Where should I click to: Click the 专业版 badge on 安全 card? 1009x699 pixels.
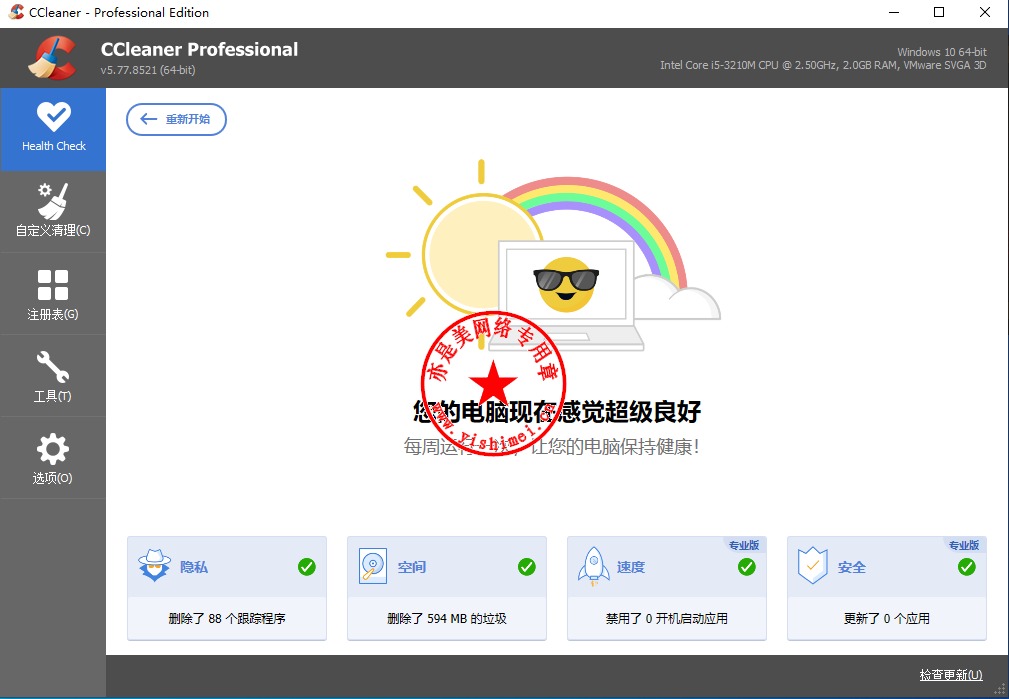tap(964, 545)
